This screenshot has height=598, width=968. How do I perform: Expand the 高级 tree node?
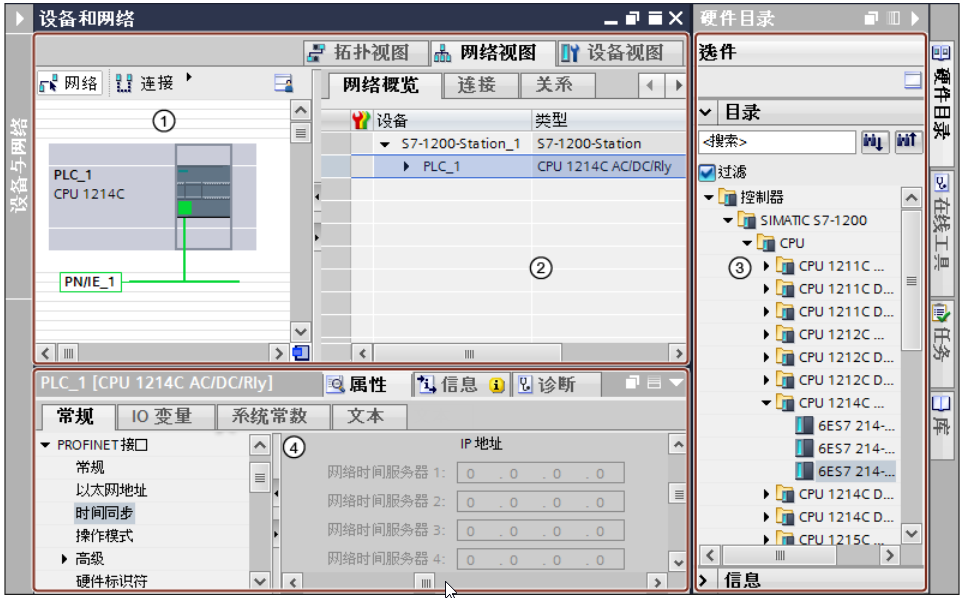coord(64,559)
